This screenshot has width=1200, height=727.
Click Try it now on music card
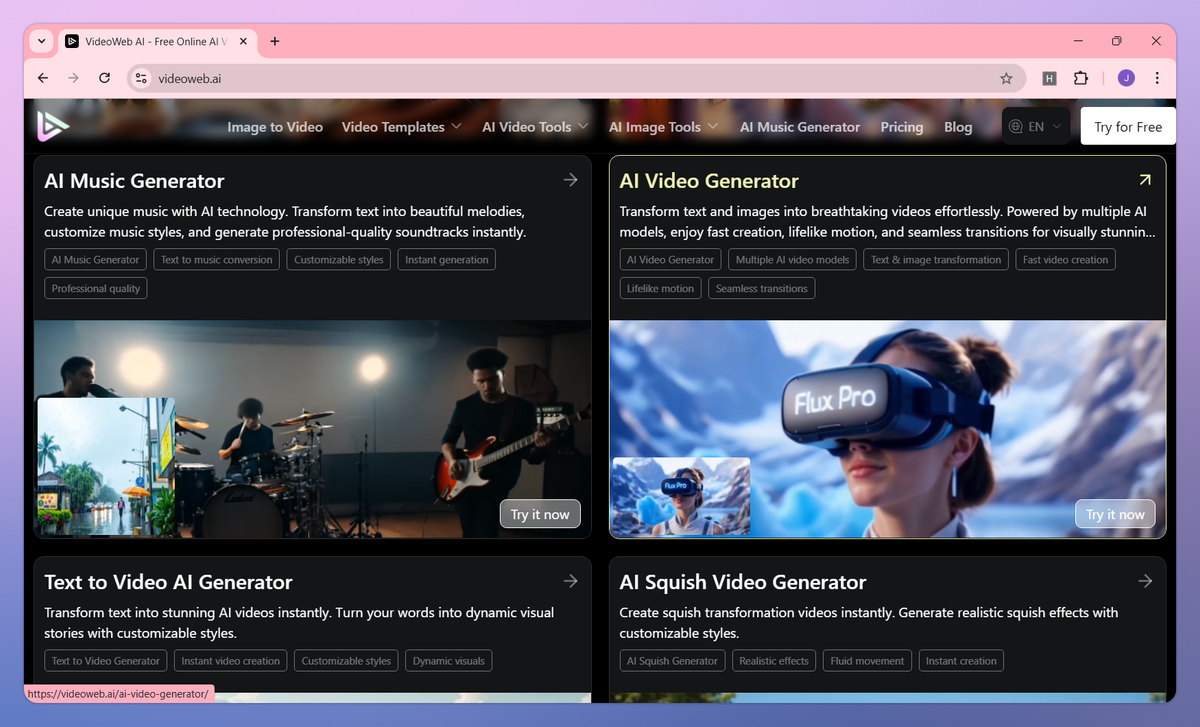tap(540, 514)
